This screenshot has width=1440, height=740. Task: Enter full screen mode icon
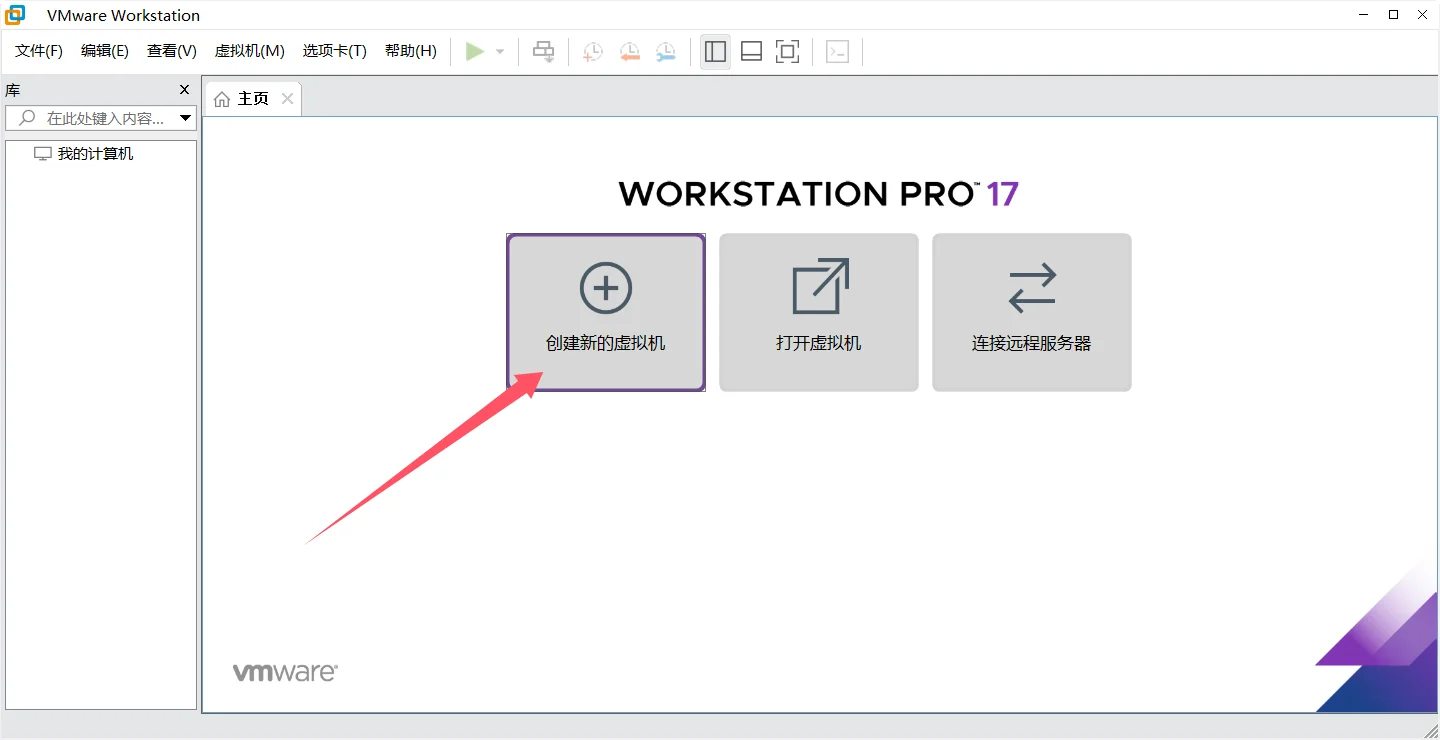pos(788,51)
